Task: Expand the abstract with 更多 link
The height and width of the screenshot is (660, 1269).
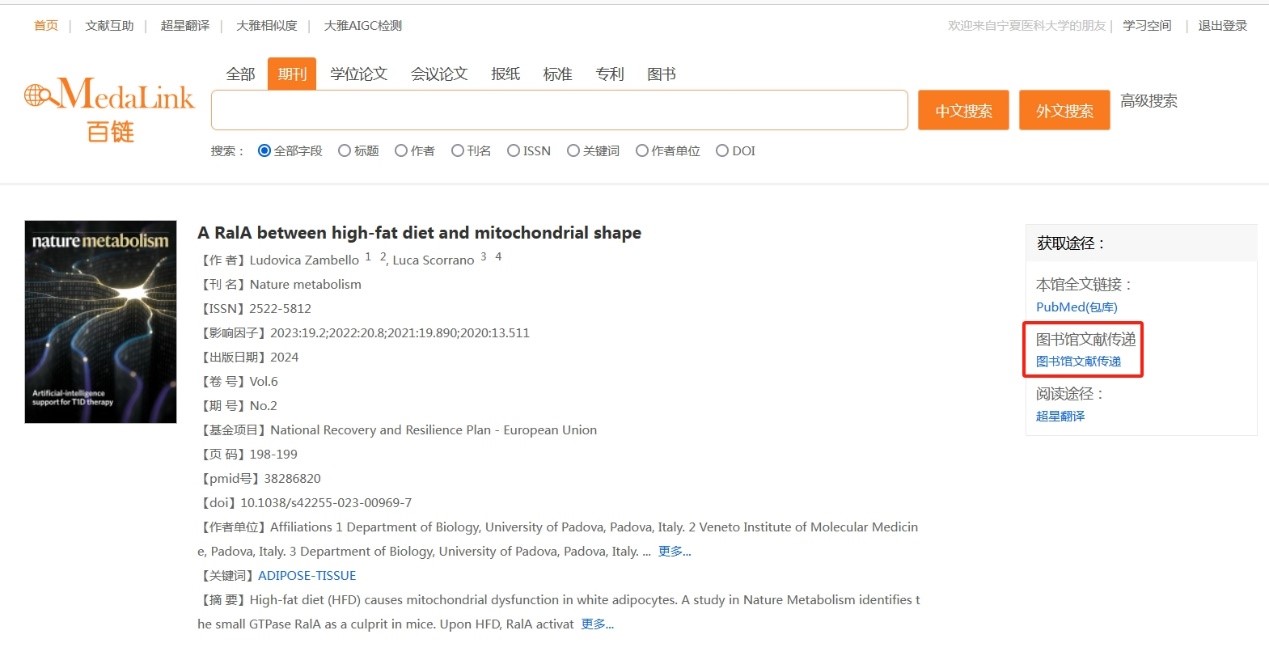Action: tap(597, 624)
